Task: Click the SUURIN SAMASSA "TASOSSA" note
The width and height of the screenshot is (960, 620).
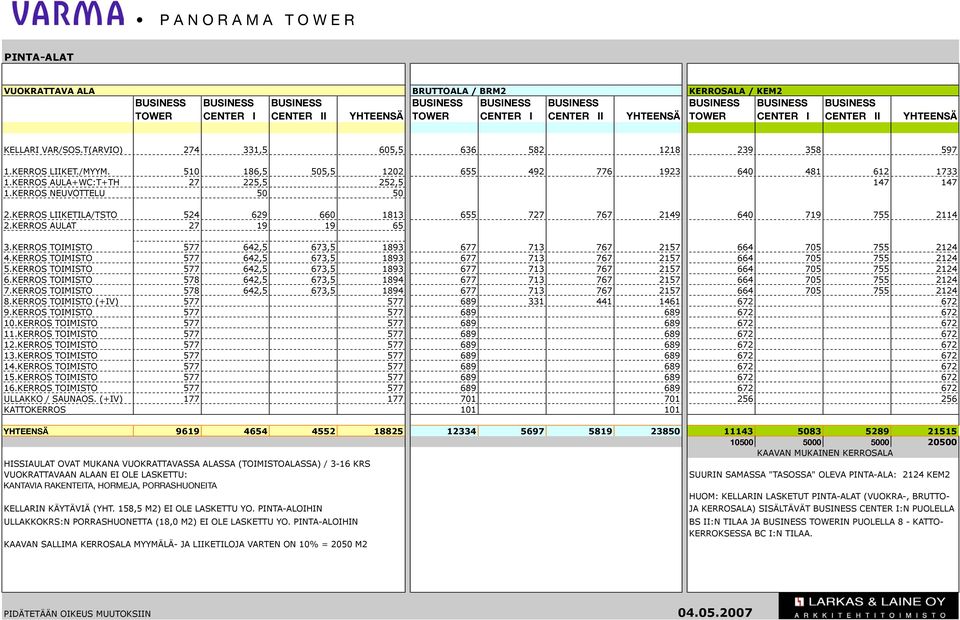Action: coord(819,475)
